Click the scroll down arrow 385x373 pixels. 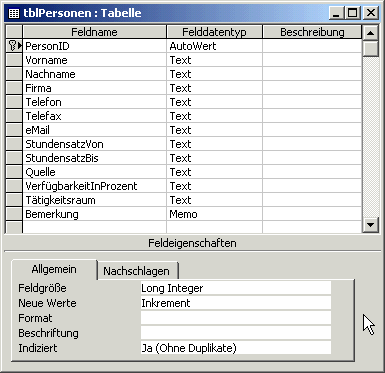tap(370, 224)
